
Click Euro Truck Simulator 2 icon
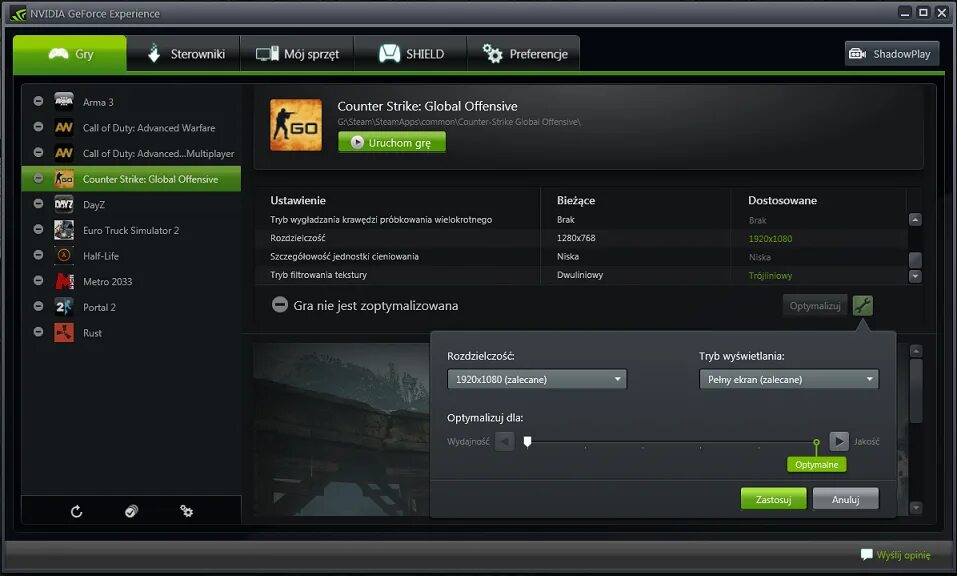tap(63, 229)
